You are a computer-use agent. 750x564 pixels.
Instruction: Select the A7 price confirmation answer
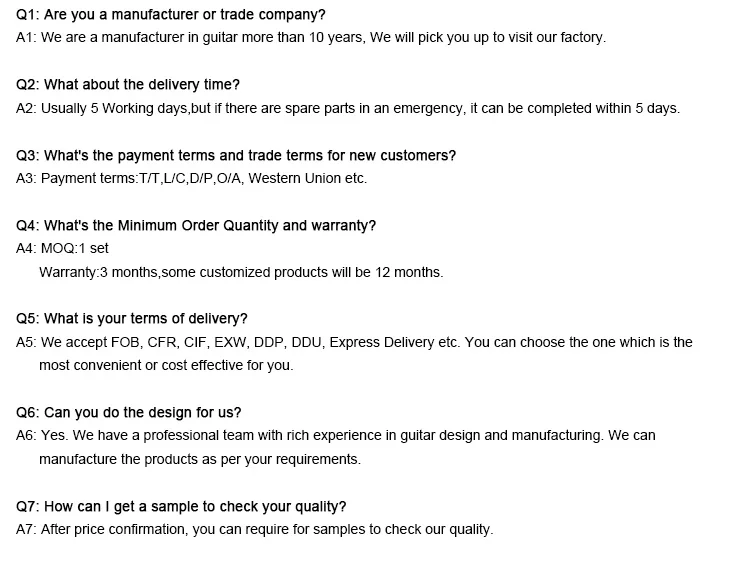pyautogui.click(x=254, y=530)
